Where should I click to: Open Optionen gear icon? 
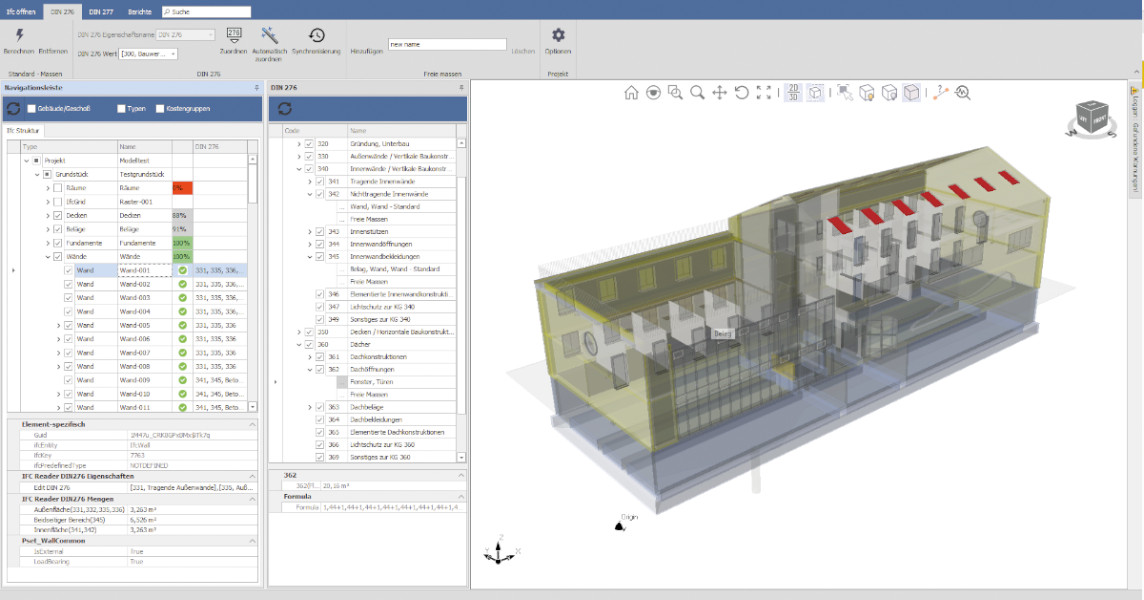tap(558, 34)
